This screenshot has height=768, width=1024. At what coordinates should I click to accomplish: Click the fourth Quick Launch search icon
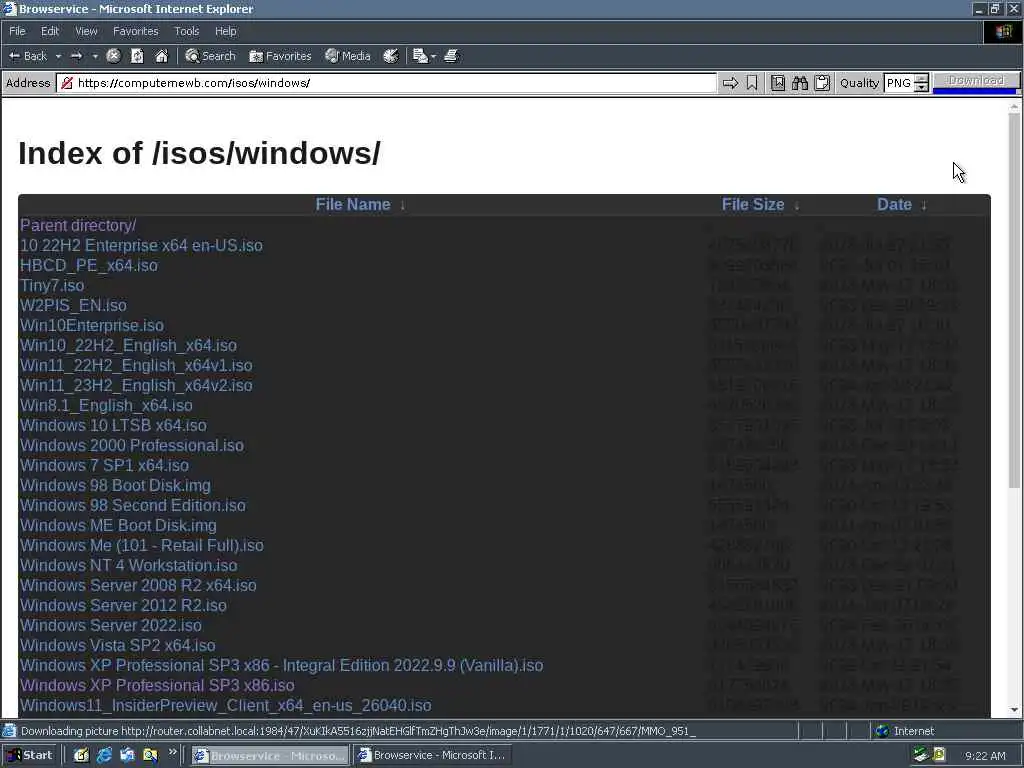pos(150,755)
